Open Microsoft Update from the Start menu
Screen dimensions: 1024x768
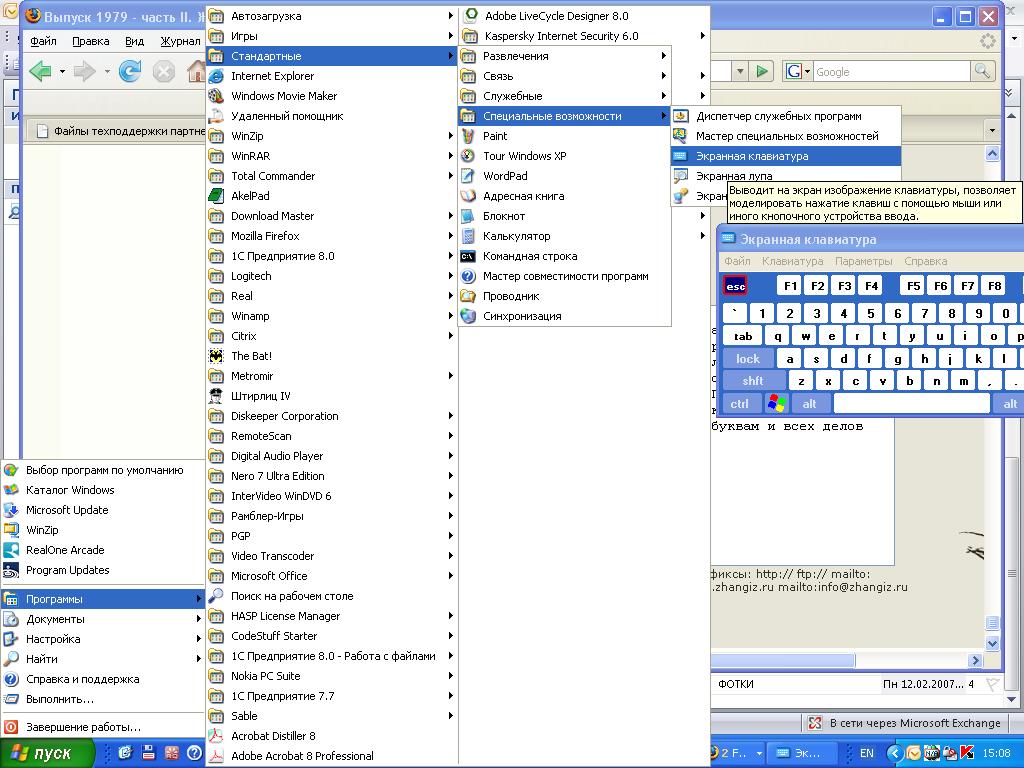click(103, 510)
